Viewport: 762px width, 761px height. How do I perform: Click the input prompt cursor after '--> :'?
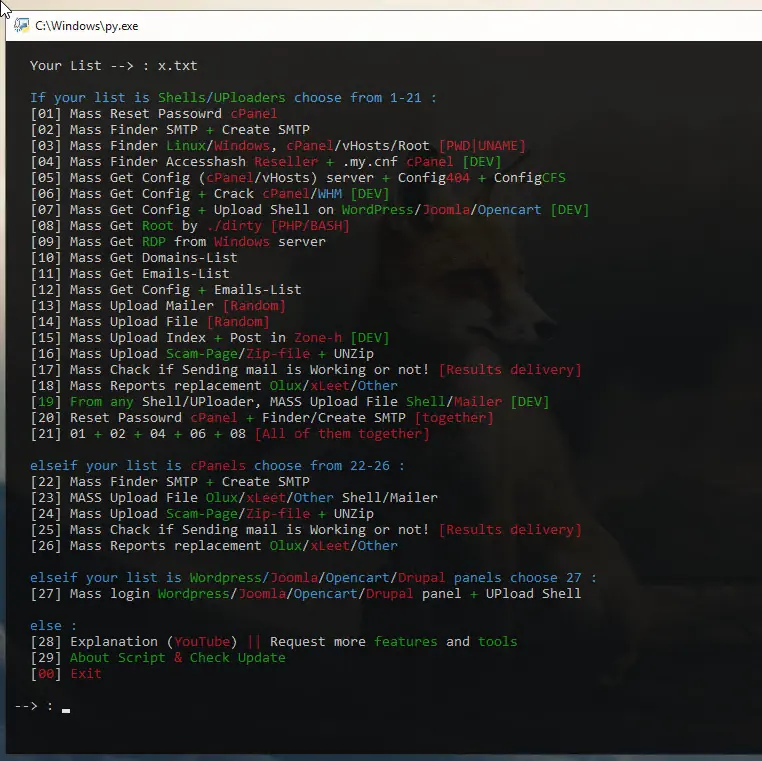coord(66,710)
